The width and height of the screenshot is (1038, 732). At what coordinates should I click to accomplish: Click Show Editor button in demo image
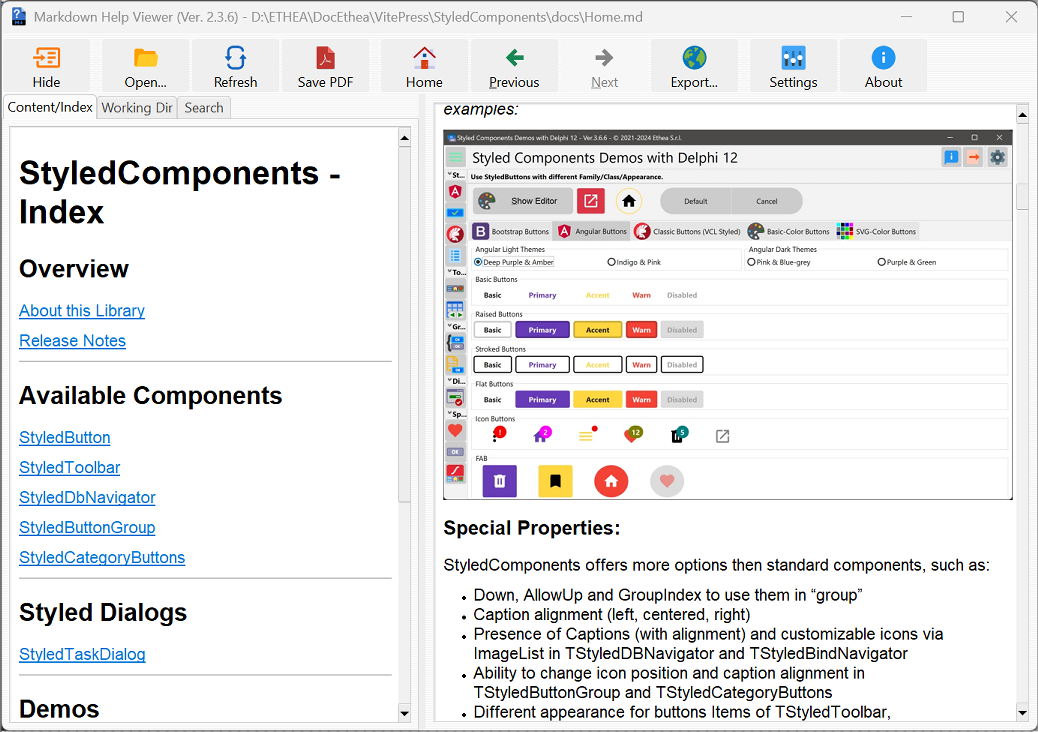pyautogui.click(x=523, y=201)
